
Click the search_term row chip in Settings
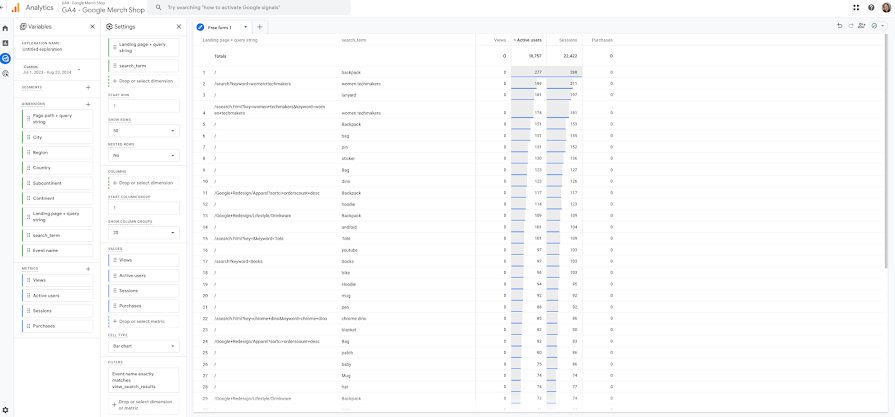pyautogui.click(x=144, y=66)
